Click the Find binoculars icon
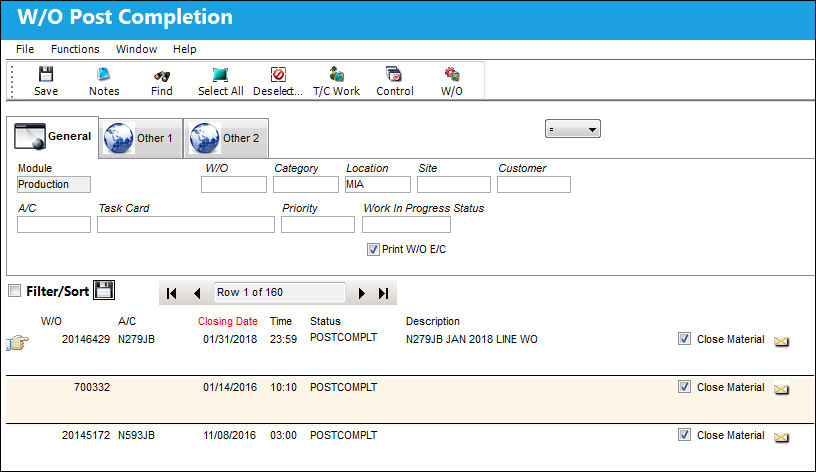 (x=162, y=76)
